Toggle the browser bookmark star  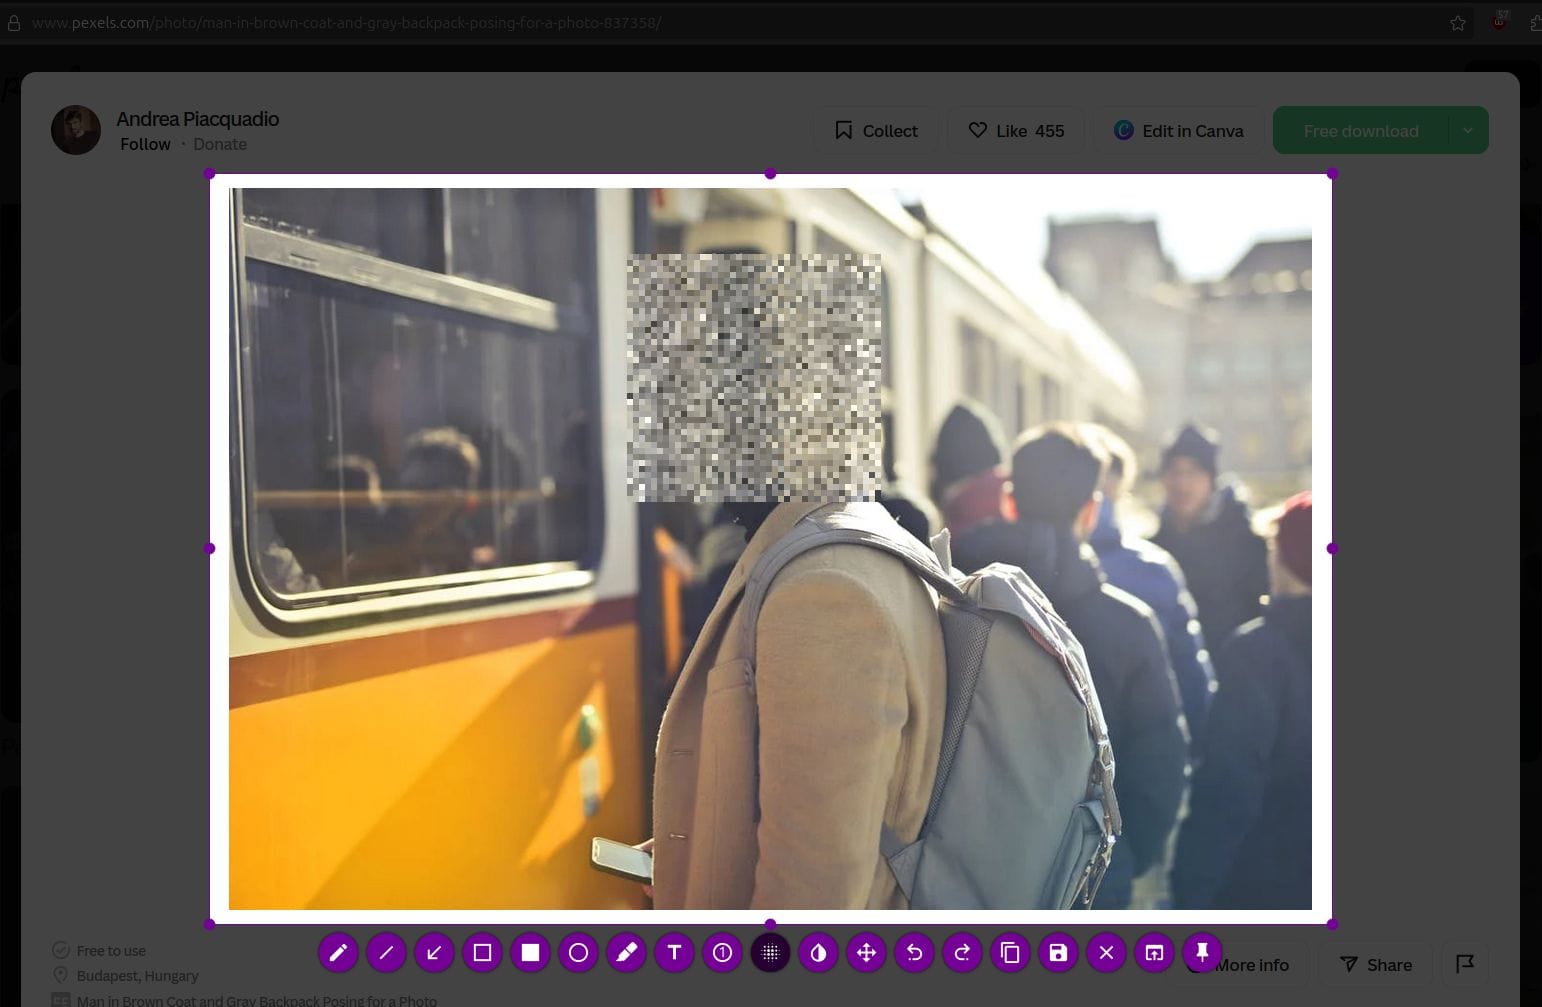(1457, 22)
